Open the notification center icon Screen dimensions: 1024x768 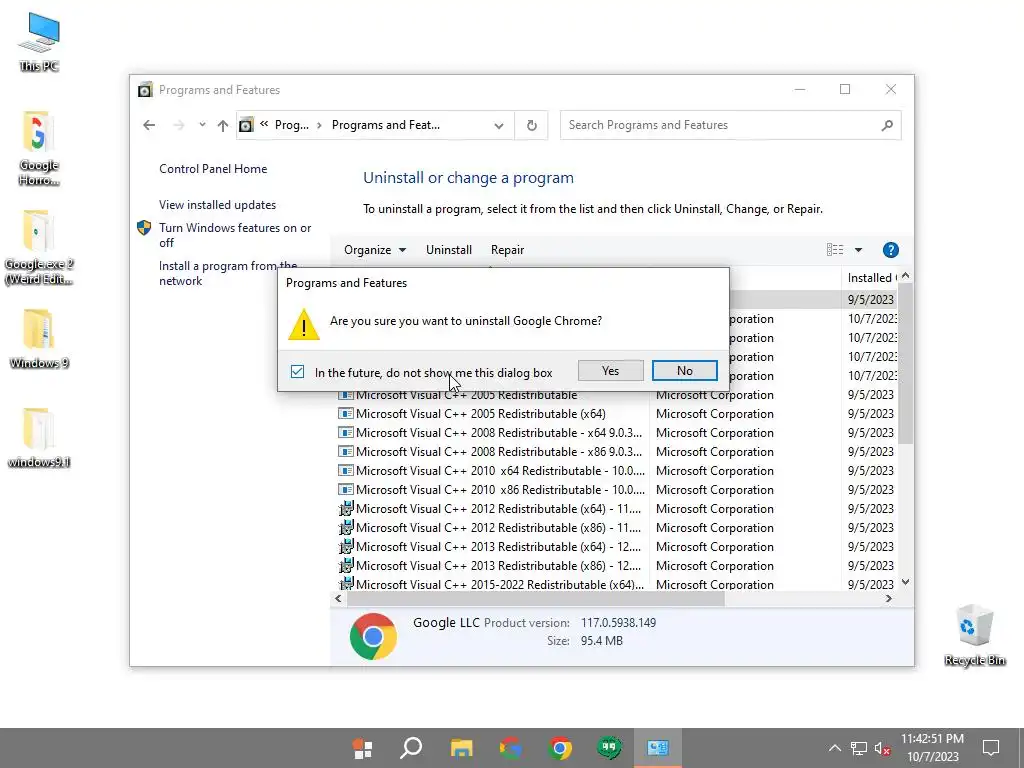[x=991, y=748]
